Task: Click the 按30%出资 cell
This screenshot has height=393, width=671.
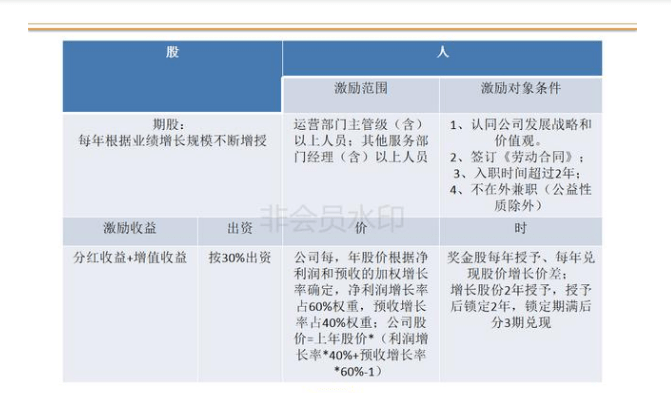Action: click(x=240, y=313)
